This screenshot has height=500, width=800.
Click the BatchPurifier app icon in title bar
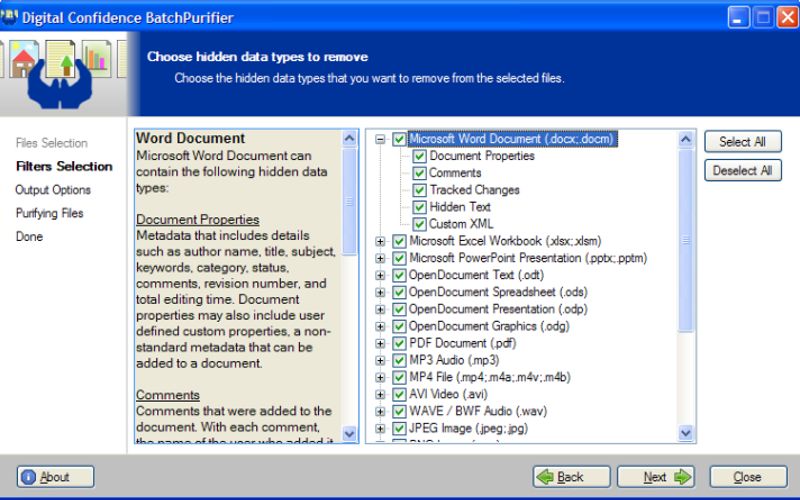pos(9,17)
